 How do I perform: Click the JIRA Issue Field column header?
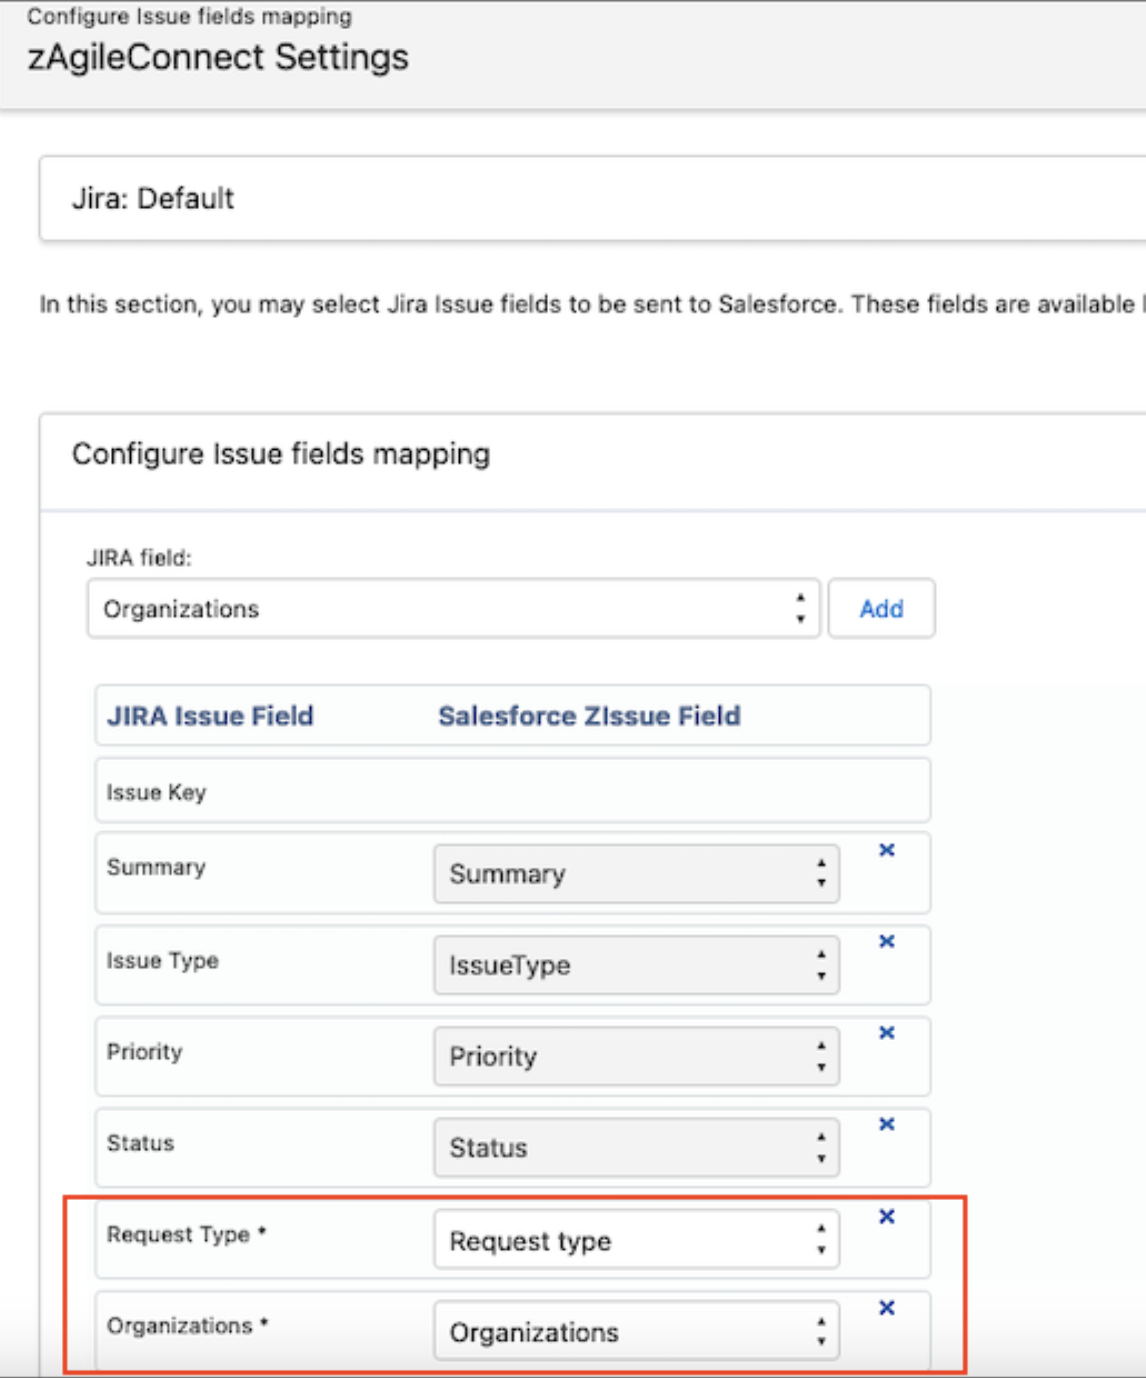[x=210, y=716]
